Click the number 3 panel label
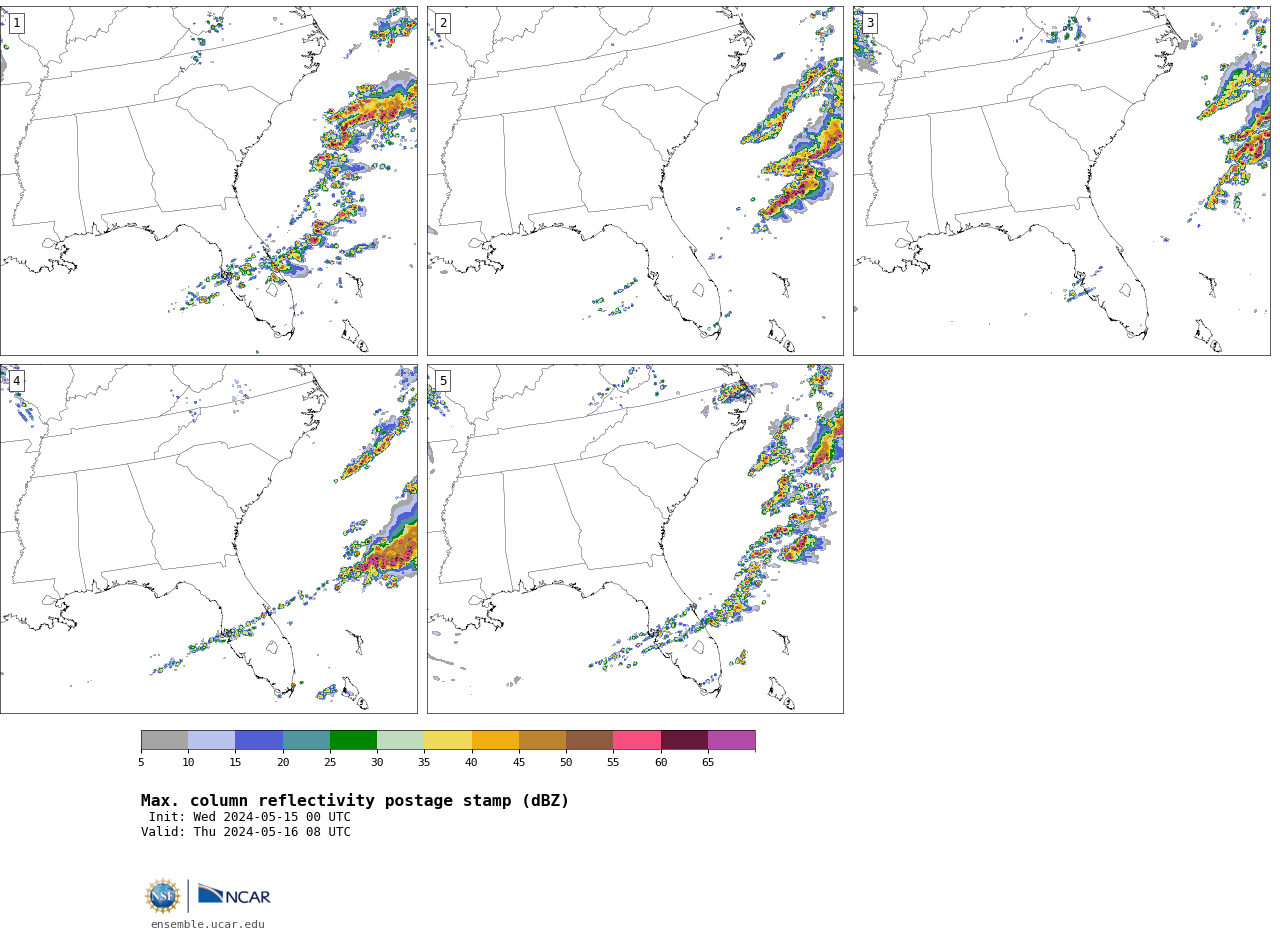The image size is (1280, 936). pos(869,23)
